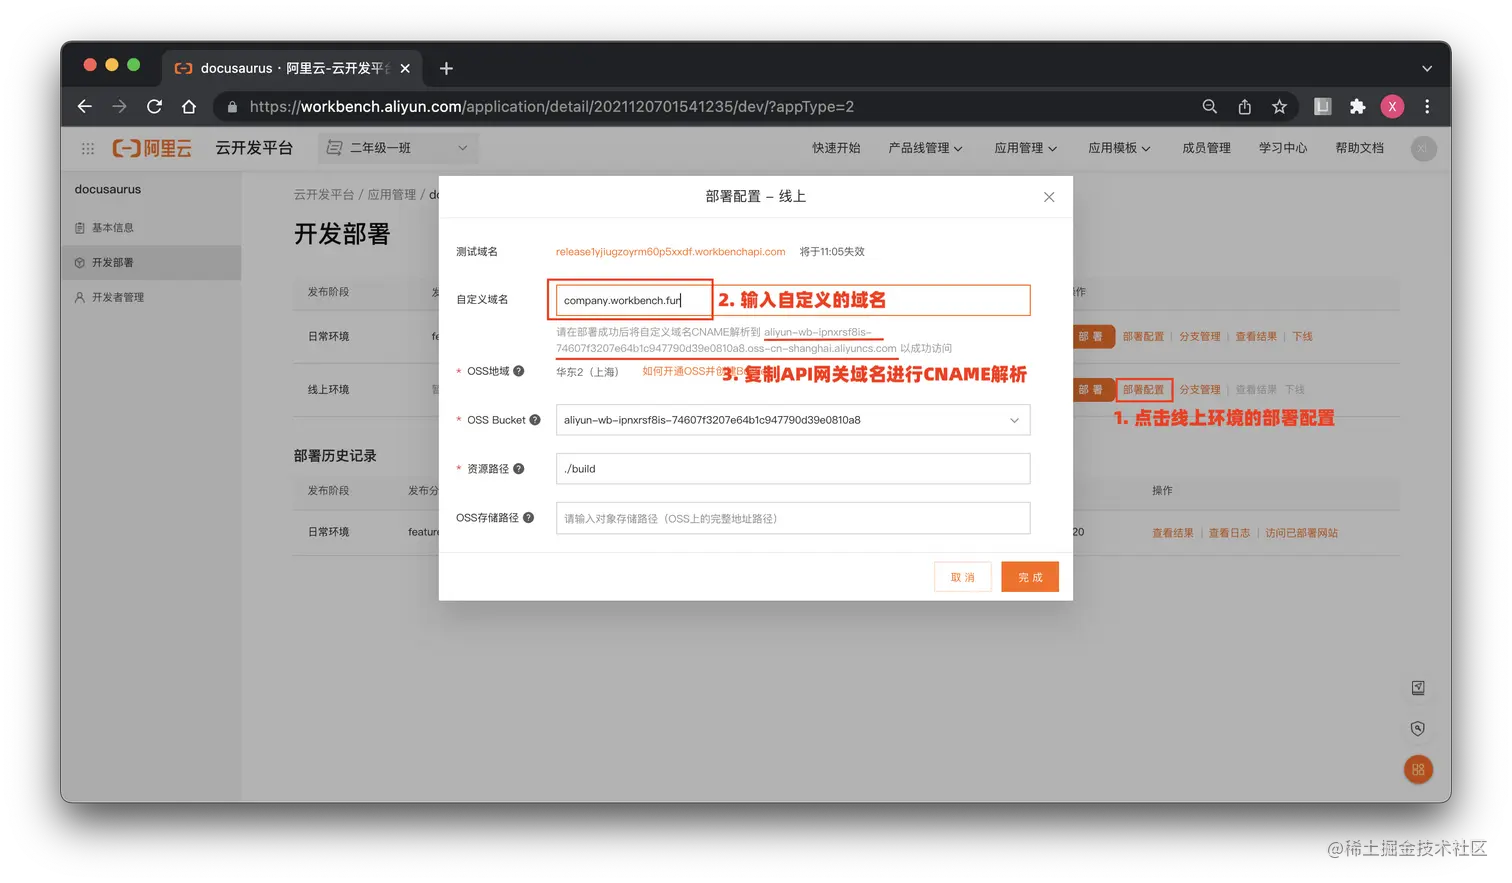Open 学习中心 in top navigation
Screen dimensions: 1512x883
pos(1283,148)
